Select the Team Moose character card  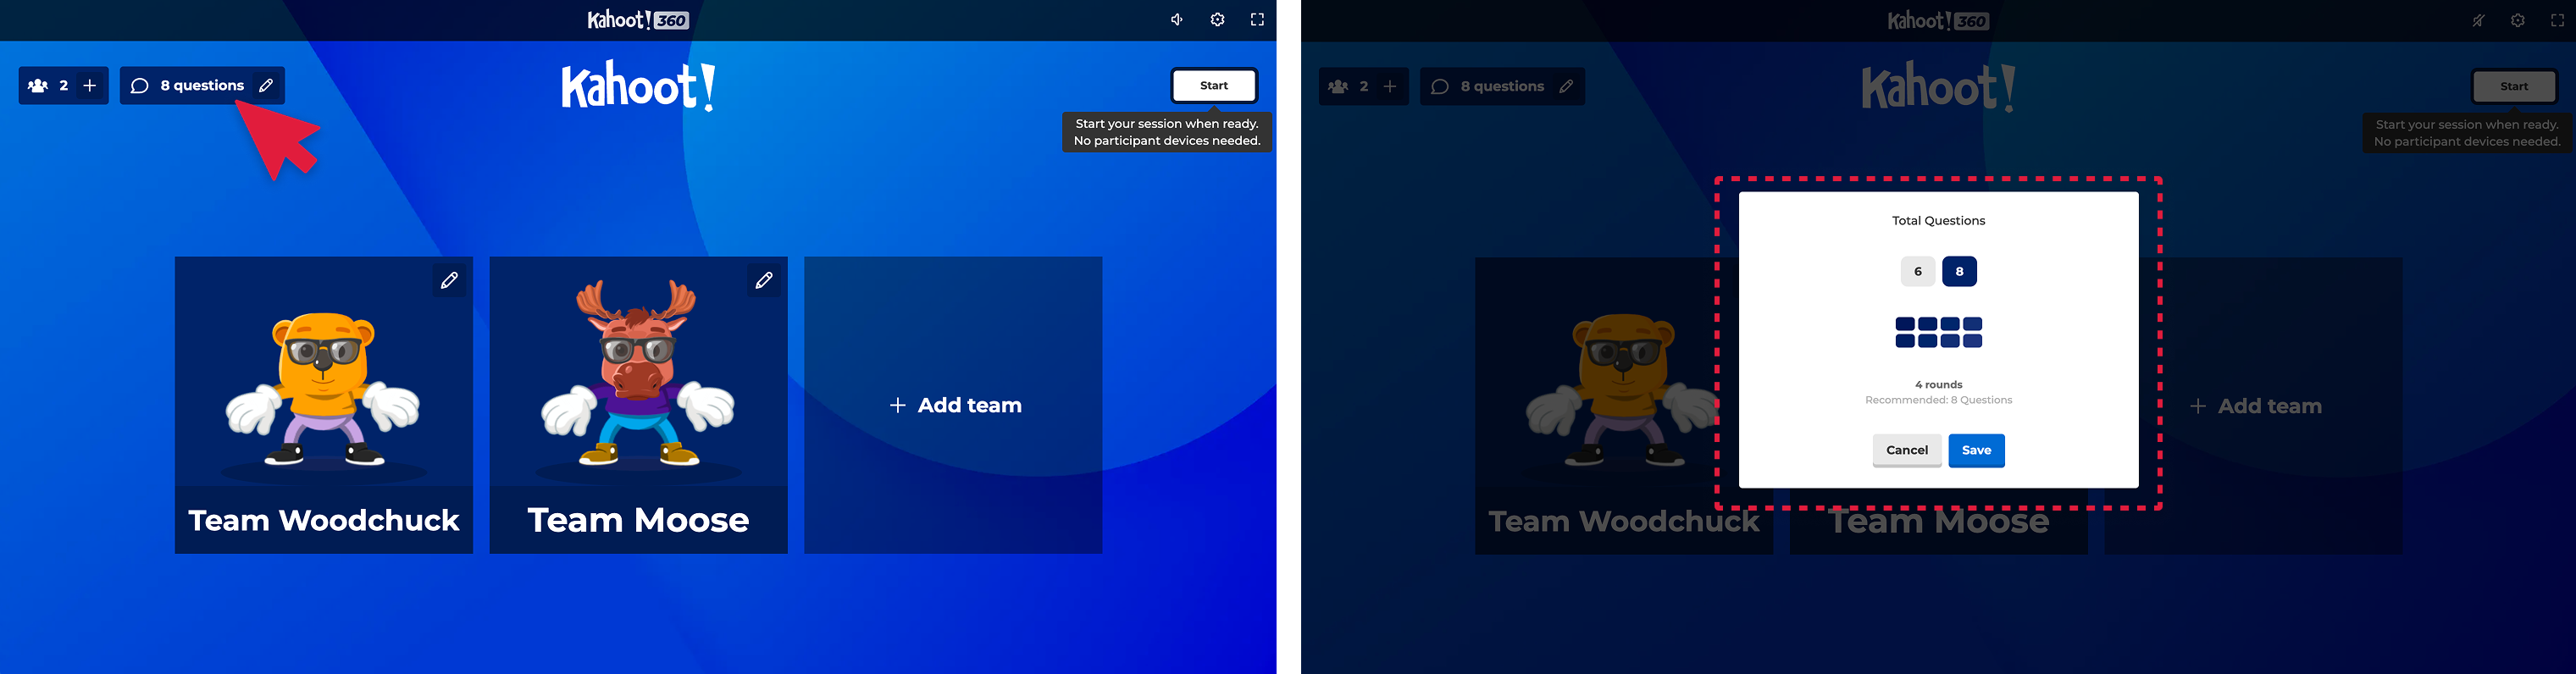click(x=638, y=405)
